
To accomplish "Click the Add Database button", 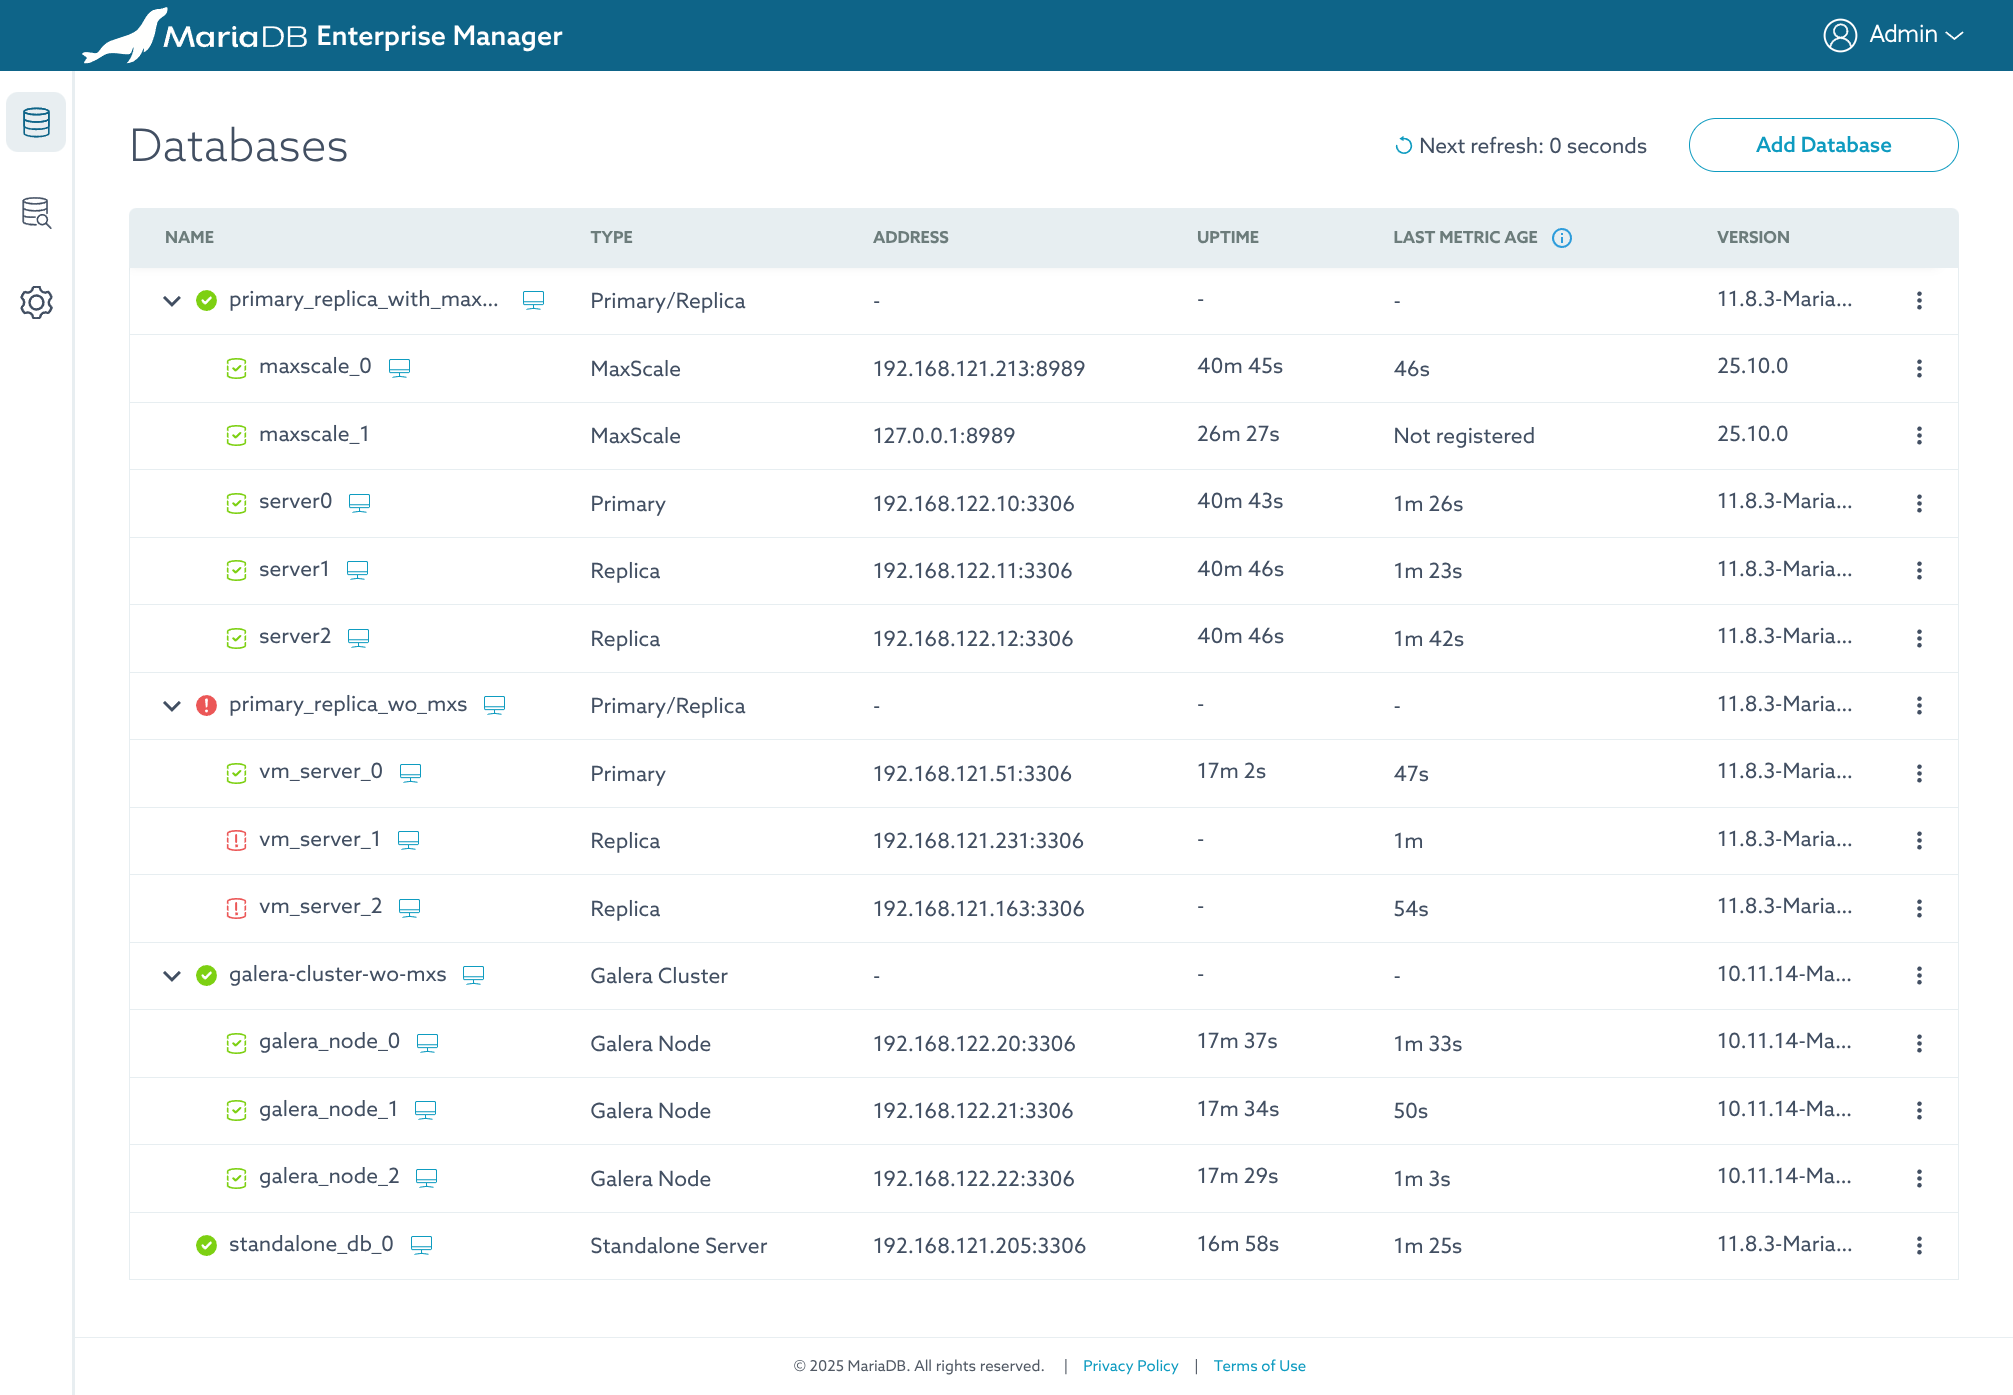I will (1822, 145).
